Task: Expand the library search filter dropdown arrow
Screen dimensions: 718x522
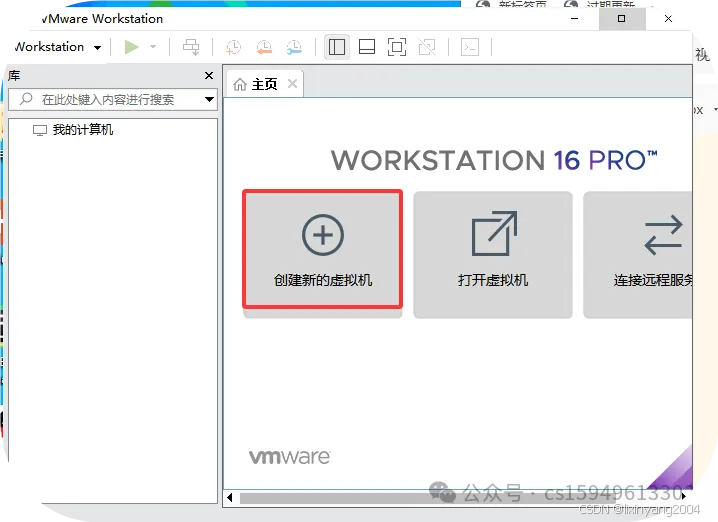Action: (x=209, y=99)
